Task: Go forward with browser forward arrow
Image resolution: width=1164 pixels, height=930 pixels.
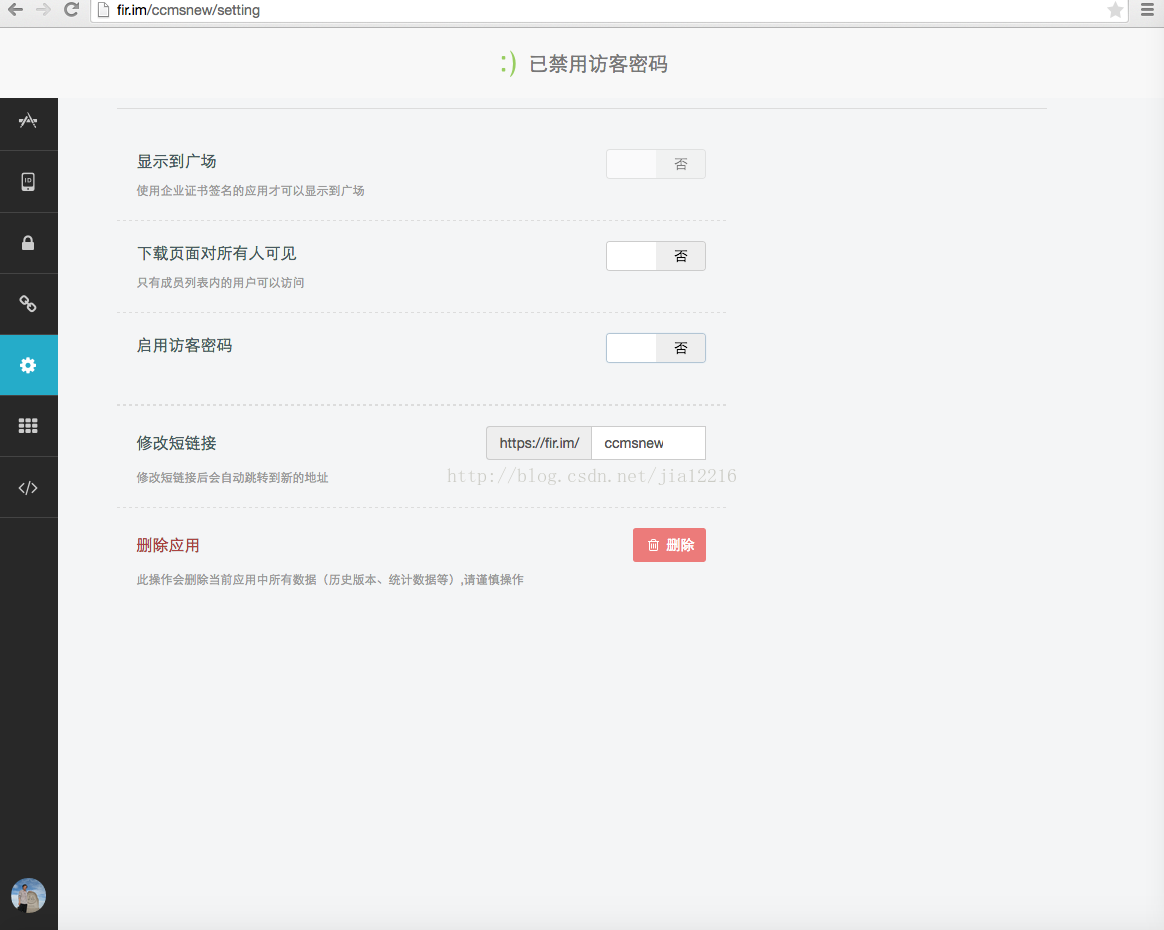Action: [x=43, y=10]
